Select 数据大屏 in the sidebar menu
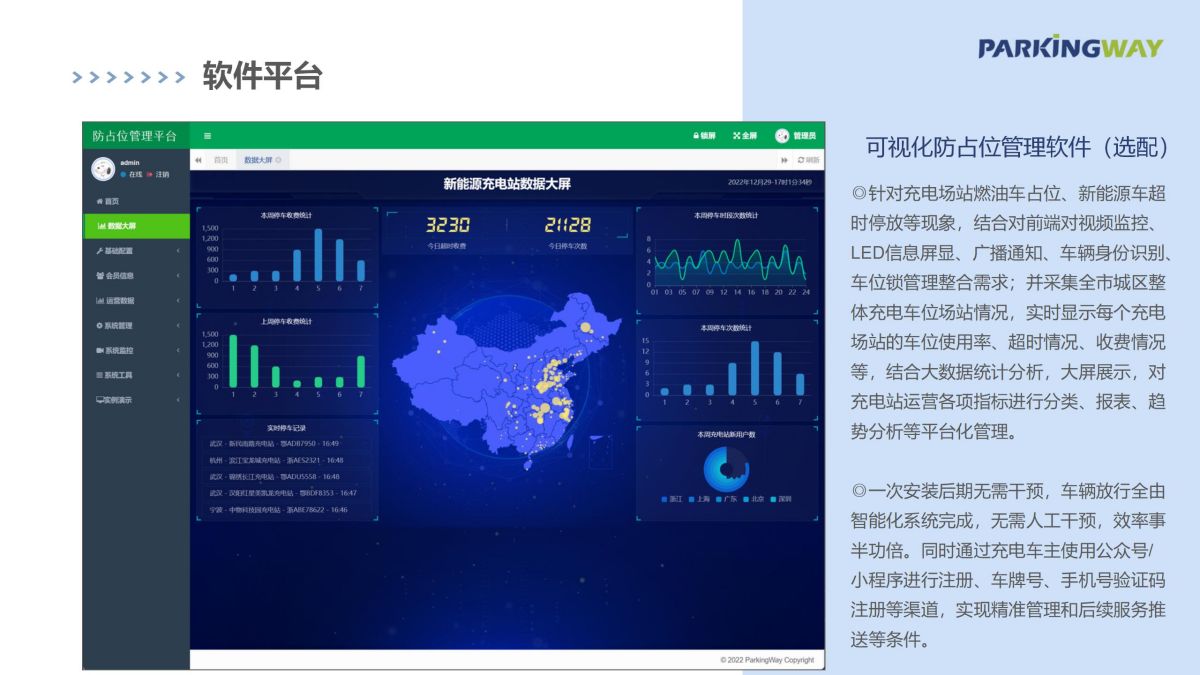Viewport: 1200px width, 675px height. point(136,226)
